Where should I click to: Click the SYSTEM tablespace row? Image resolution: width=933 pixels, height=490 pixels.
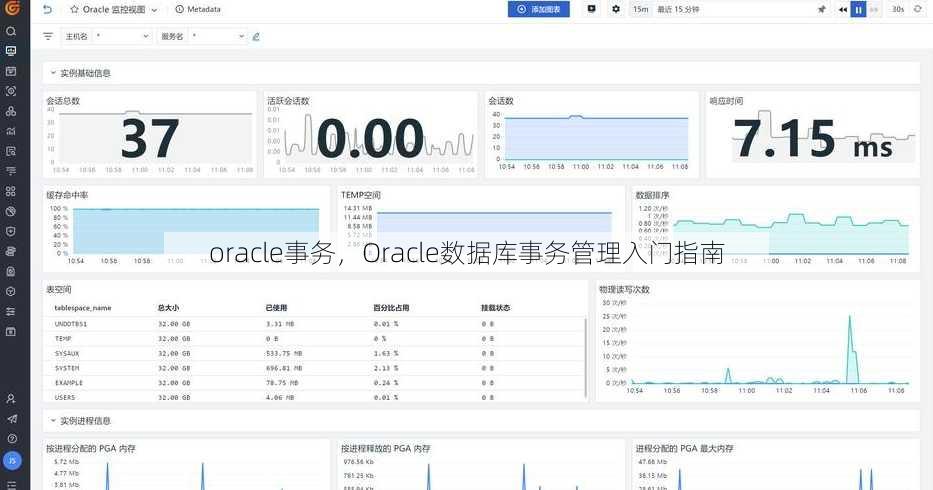314,368
